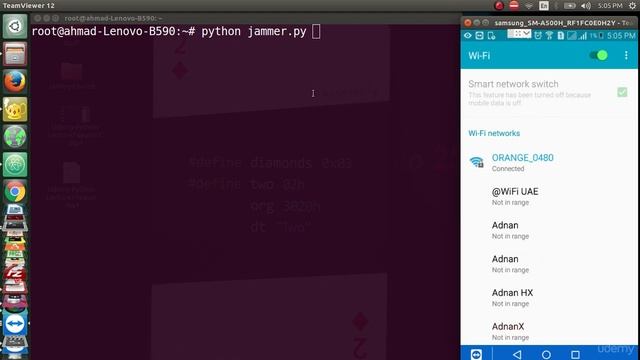Image resolution: width=640 pixels, height=360 pixels.
Task: Open the 5:05 PM clock menu
Action: coord(610,6)
